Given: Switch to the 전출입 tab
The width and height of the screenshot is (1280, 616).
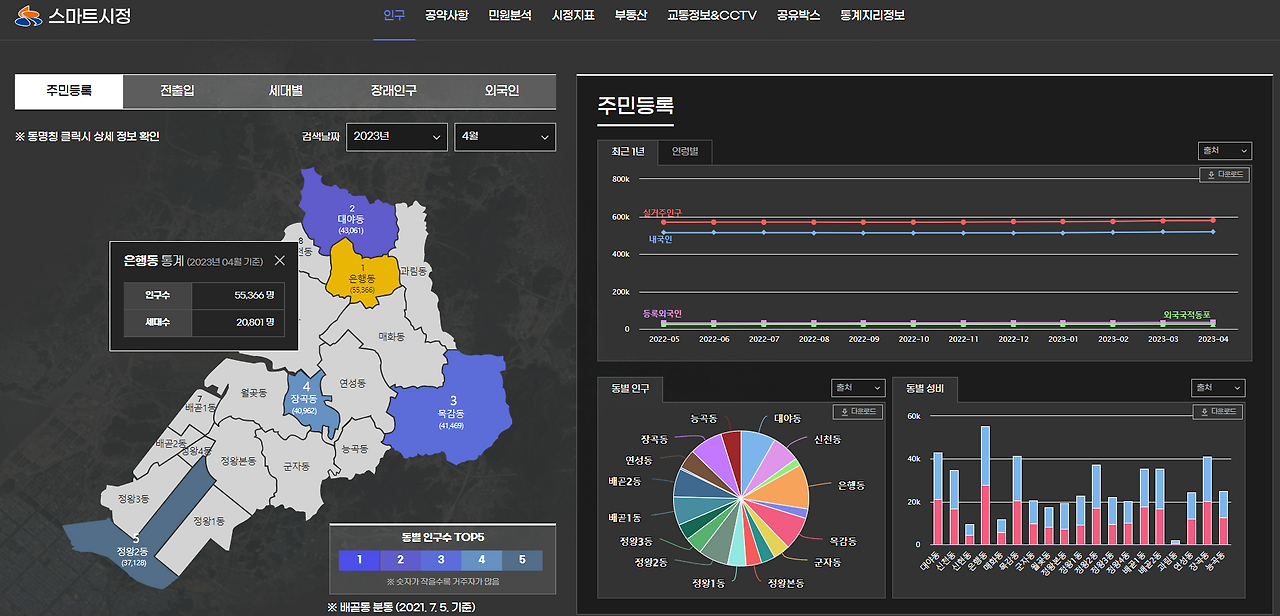Looking at the screenshot, I should [177, 91].
